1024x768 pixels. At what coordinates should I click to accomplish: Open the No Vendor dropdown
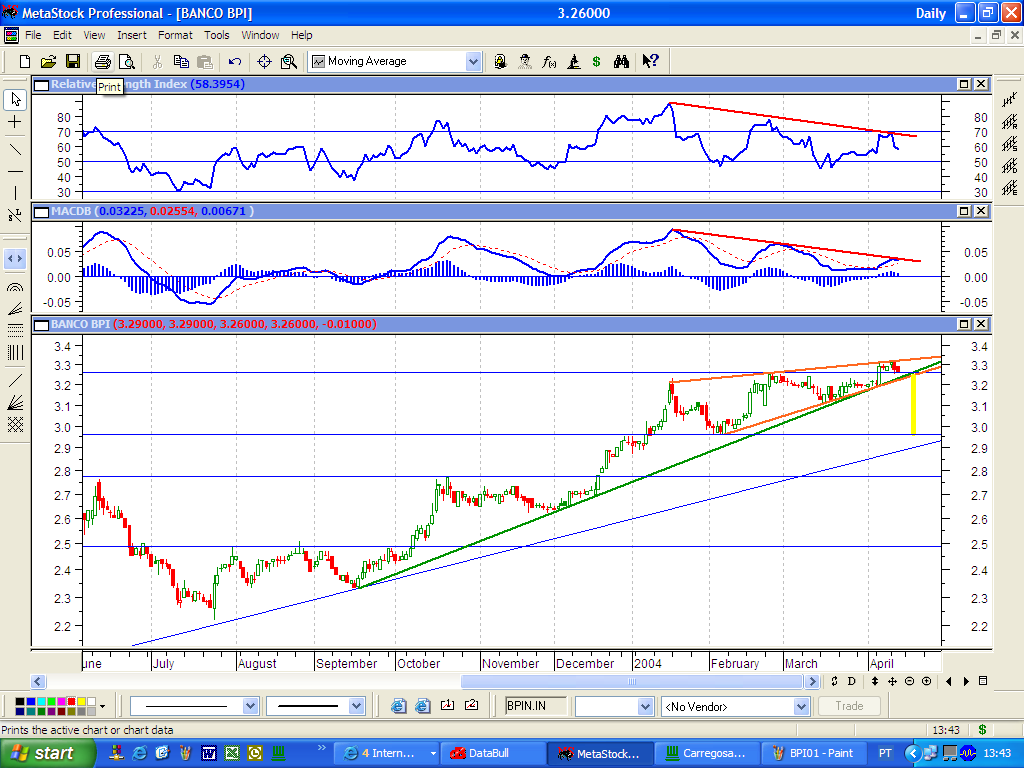800,706
